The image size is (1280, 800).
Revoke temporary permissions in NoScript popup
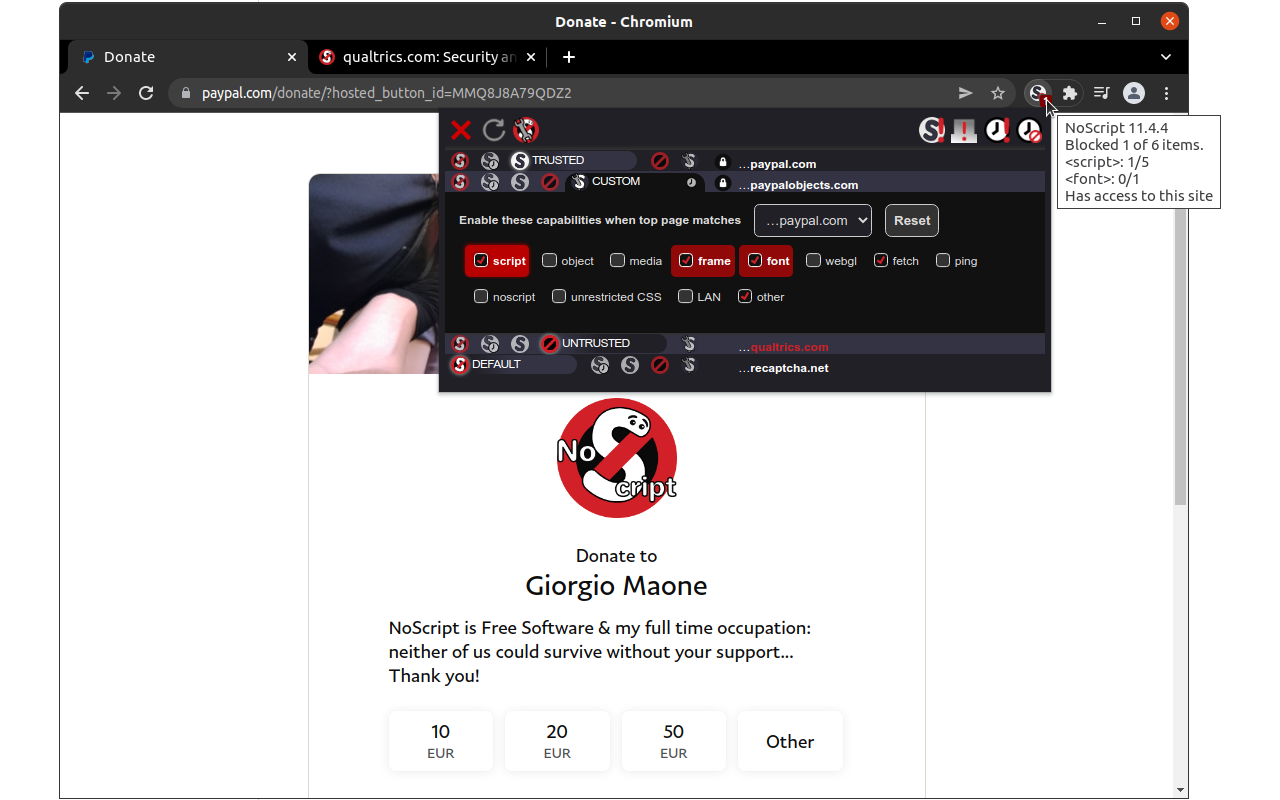point(1029,130)
